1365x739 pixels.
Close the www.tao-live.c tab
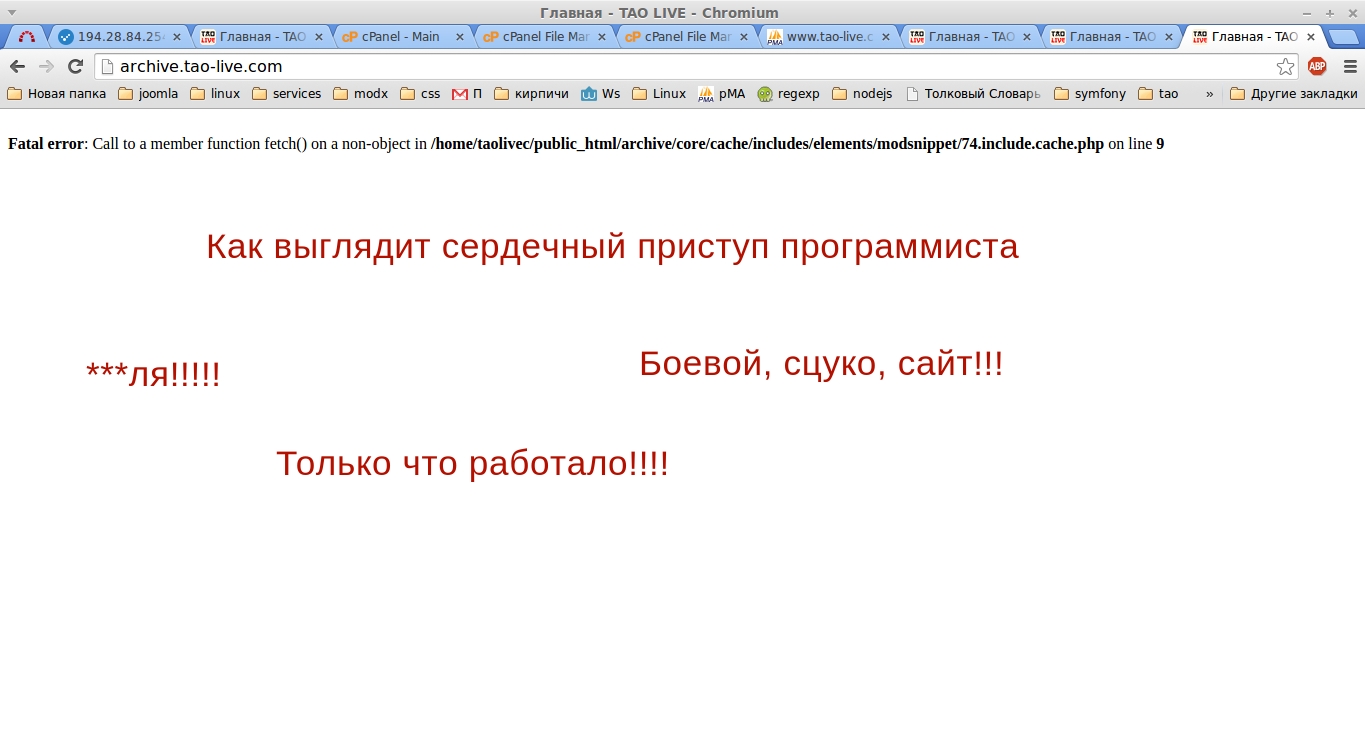(885, 37)
